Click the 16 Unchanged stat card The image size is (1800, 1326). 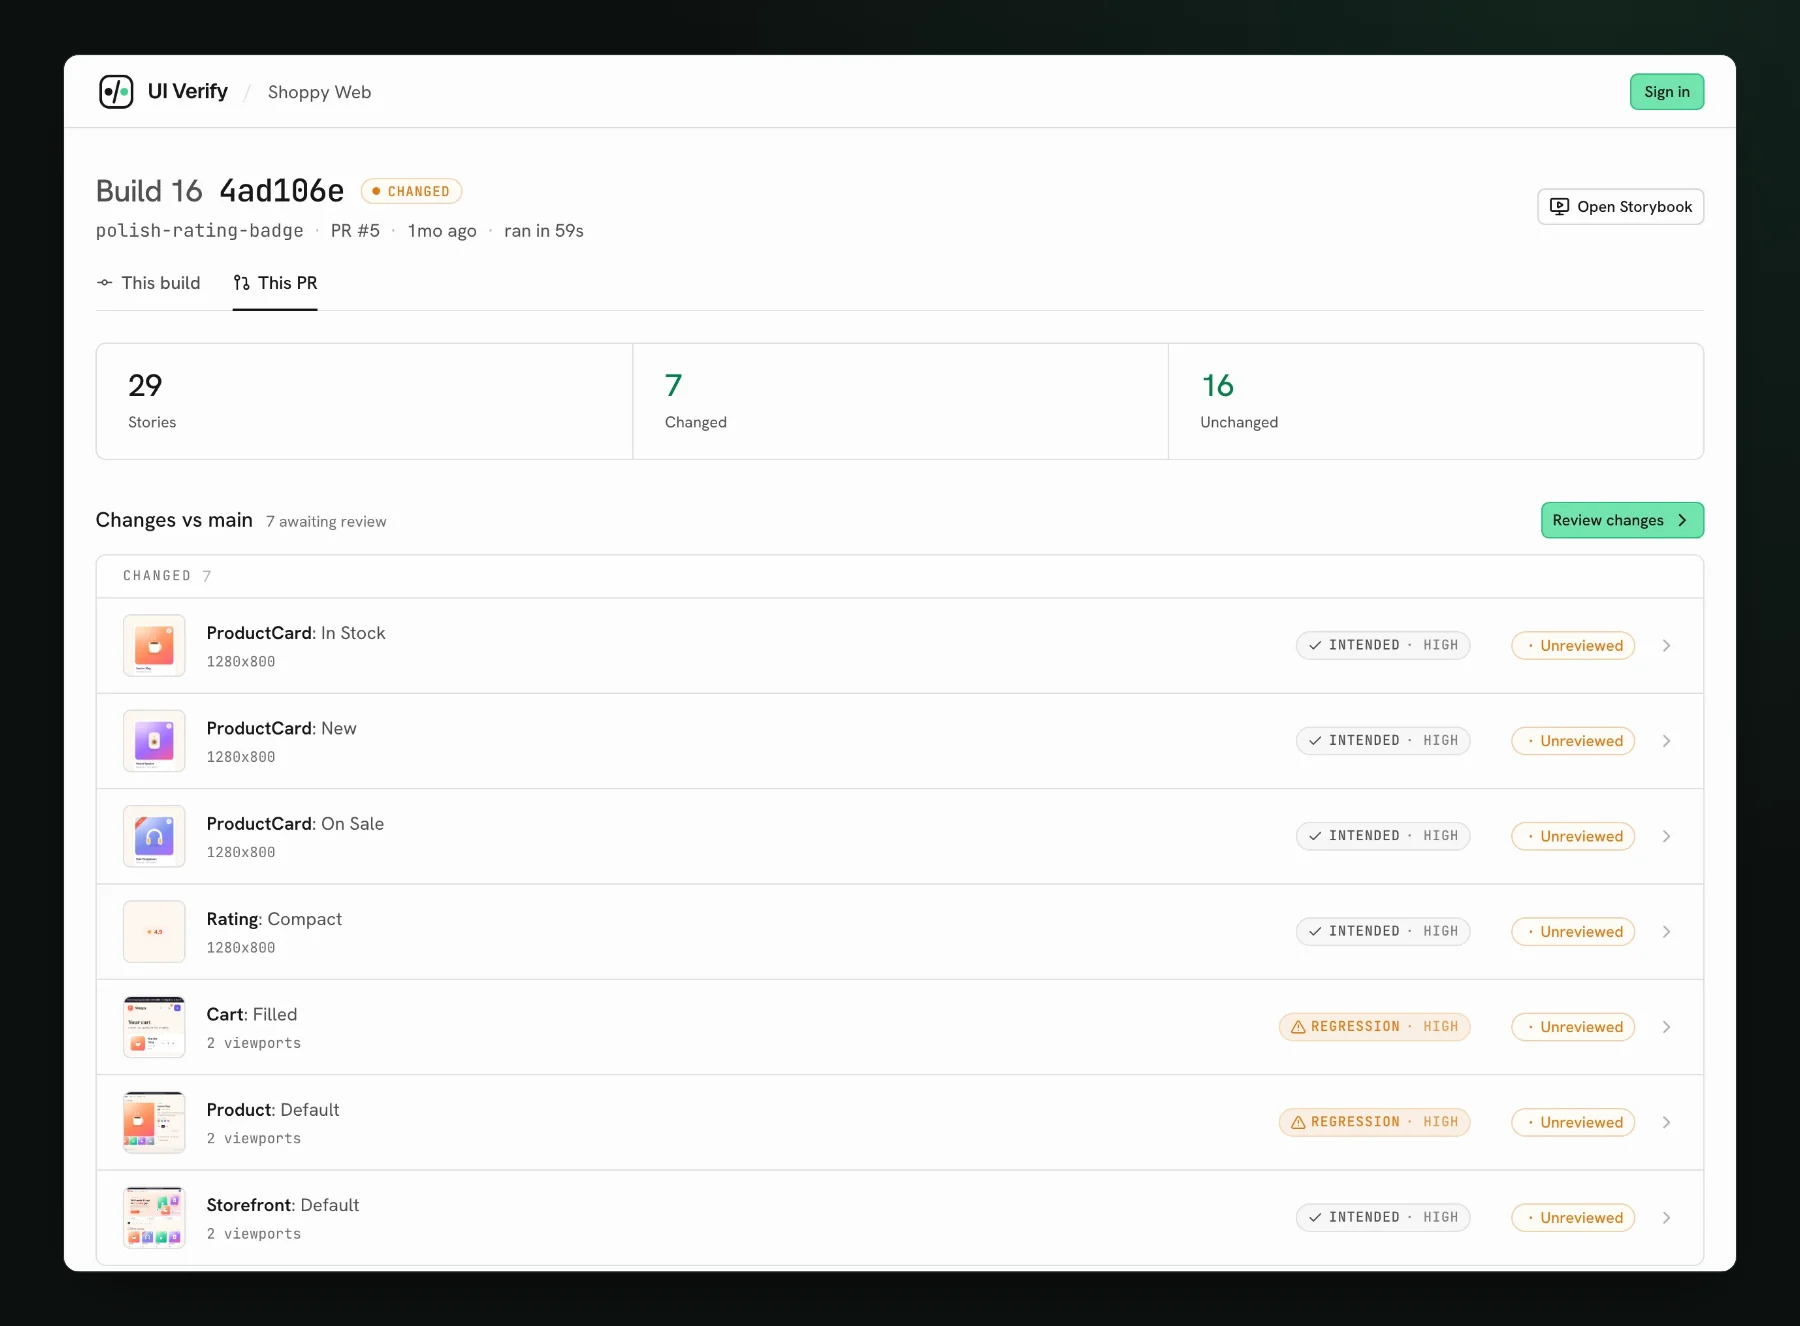[1436, 402]
